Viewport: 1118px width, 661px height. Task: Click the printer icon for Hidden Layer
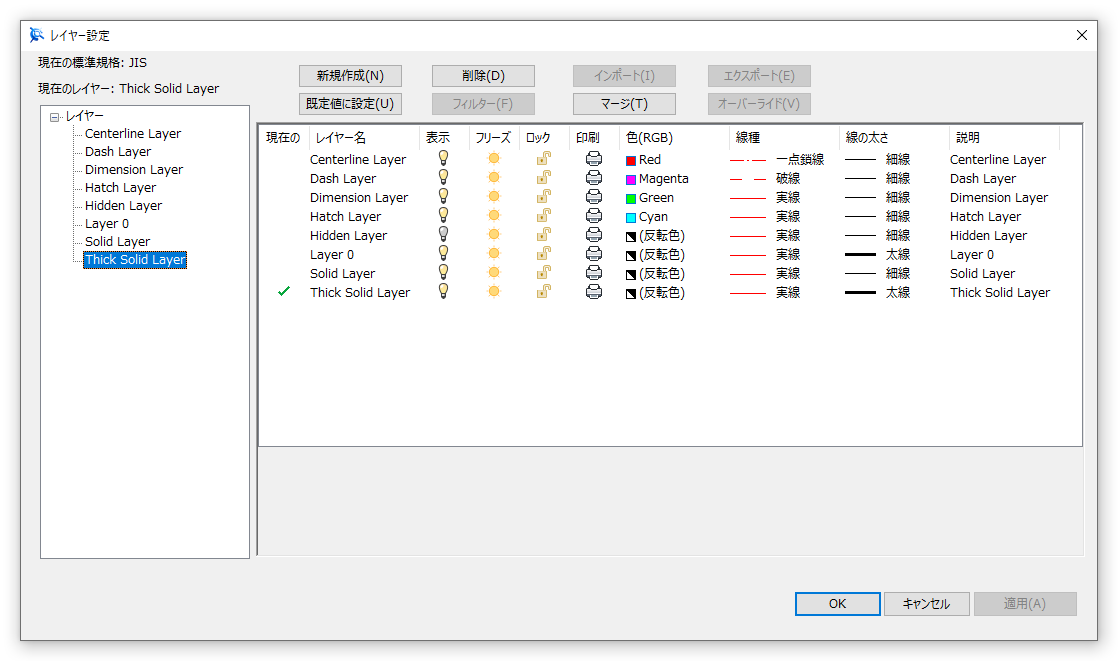(595, 235)
